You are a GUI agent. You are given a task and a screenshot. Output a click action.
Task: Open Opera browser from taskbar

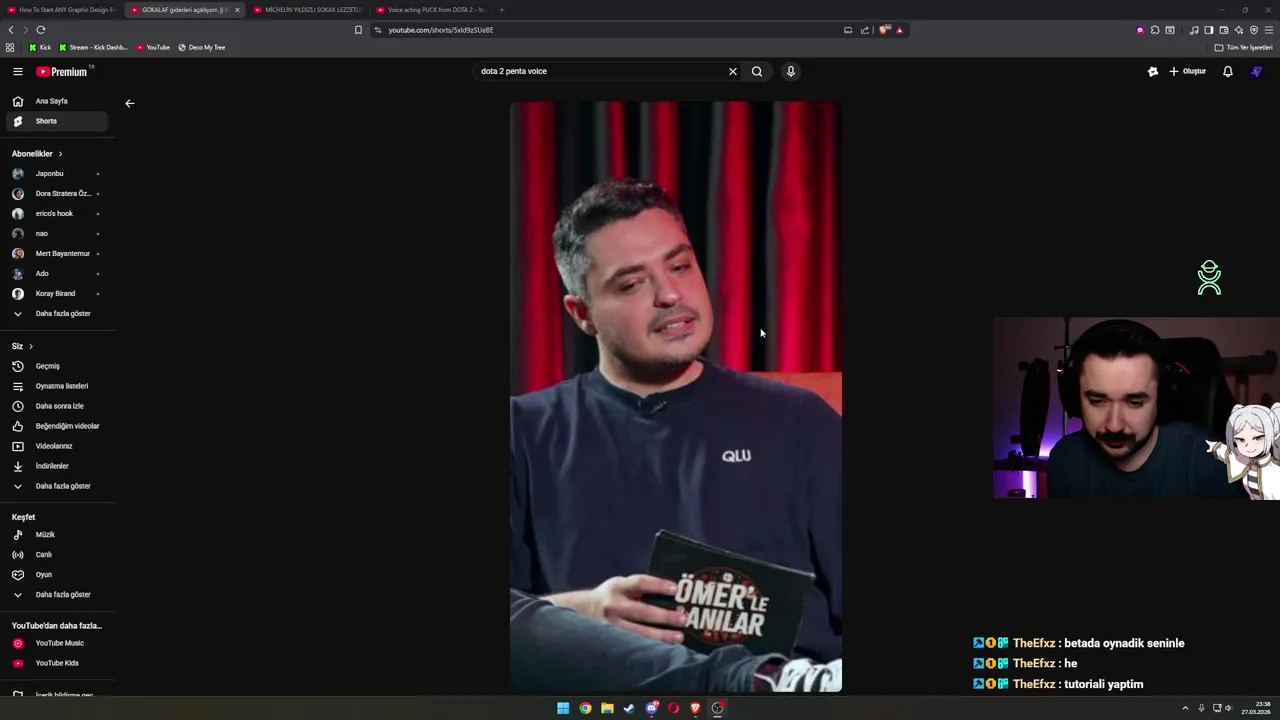coord(673,708)
